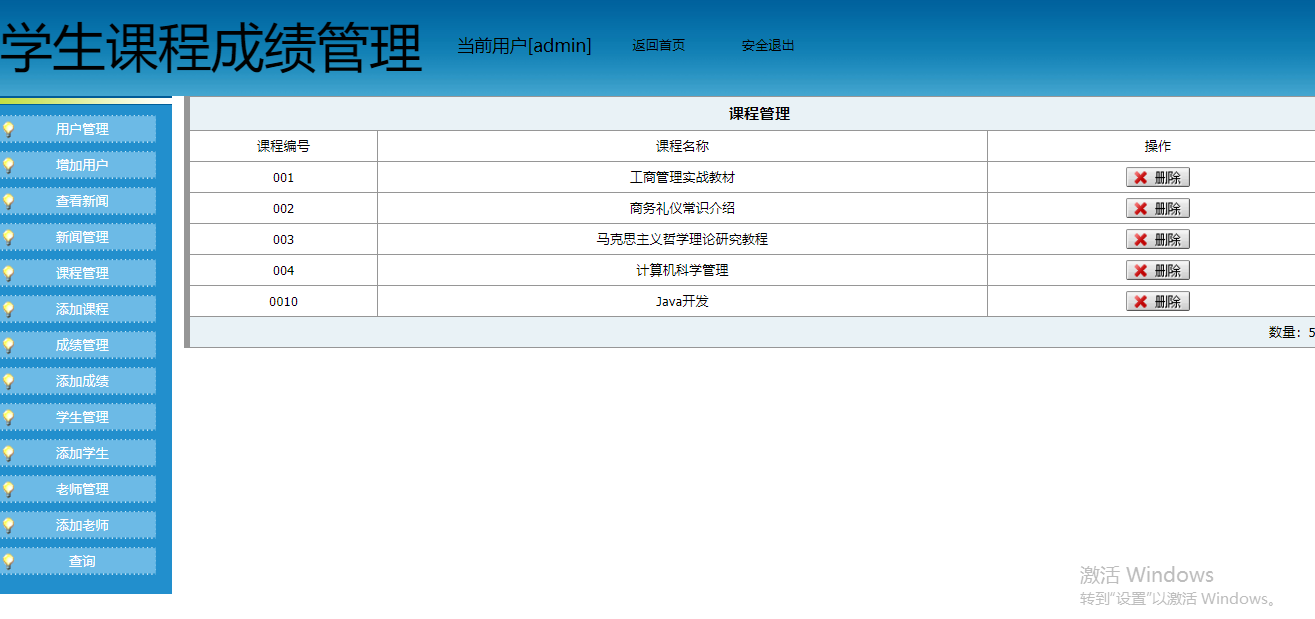Click course number cell 004
This screenshot has width=1315, height=619.
pyautogui.click(x=283, y=270)
